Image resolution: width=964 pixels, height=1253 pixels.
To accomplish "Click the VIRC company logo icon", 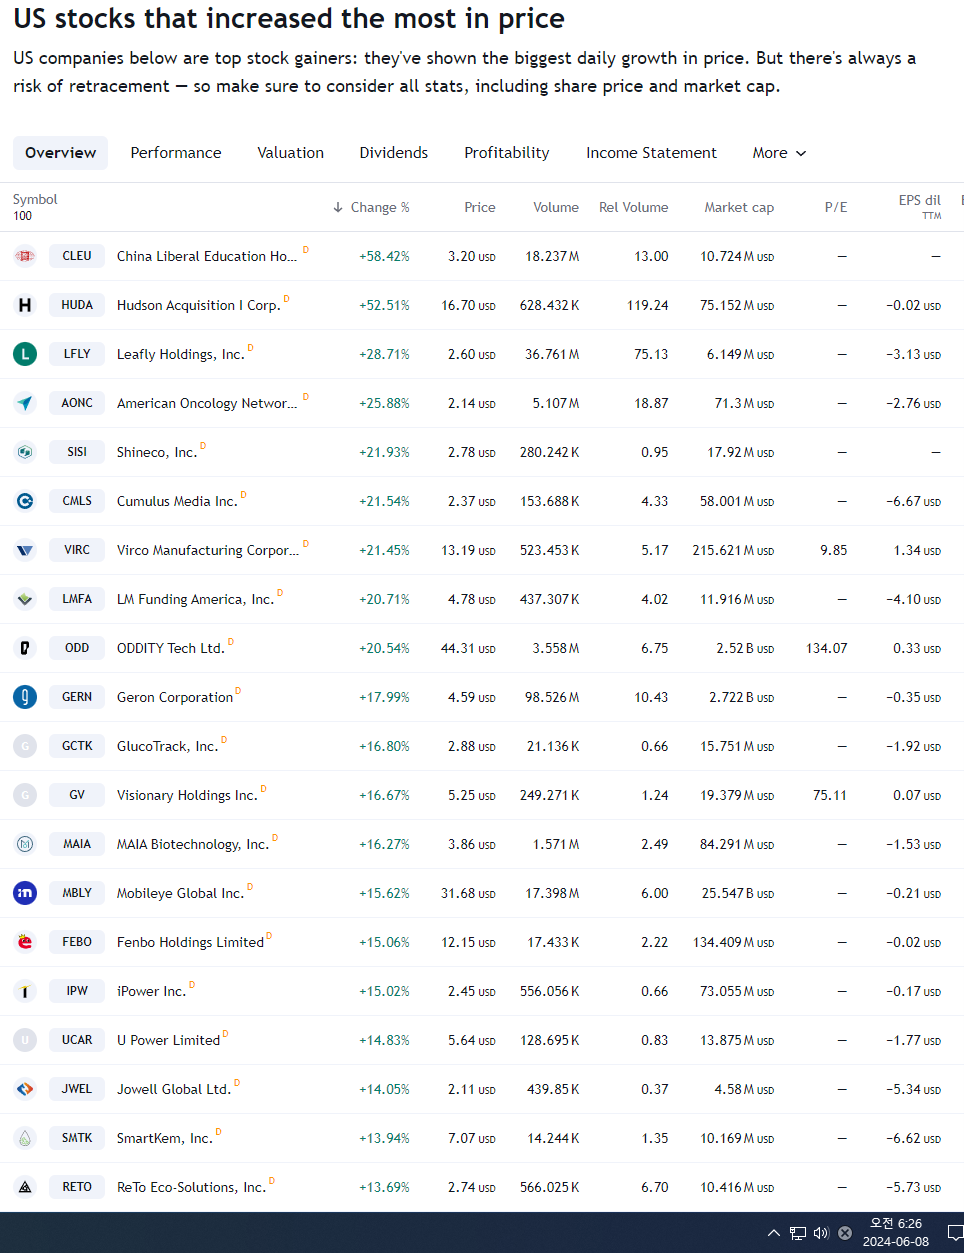I will click(25, 550).
